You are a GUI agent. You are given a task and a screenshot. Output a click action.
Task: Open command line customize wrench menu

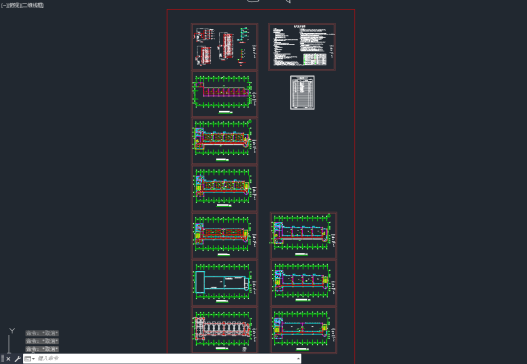pos(17,359)
